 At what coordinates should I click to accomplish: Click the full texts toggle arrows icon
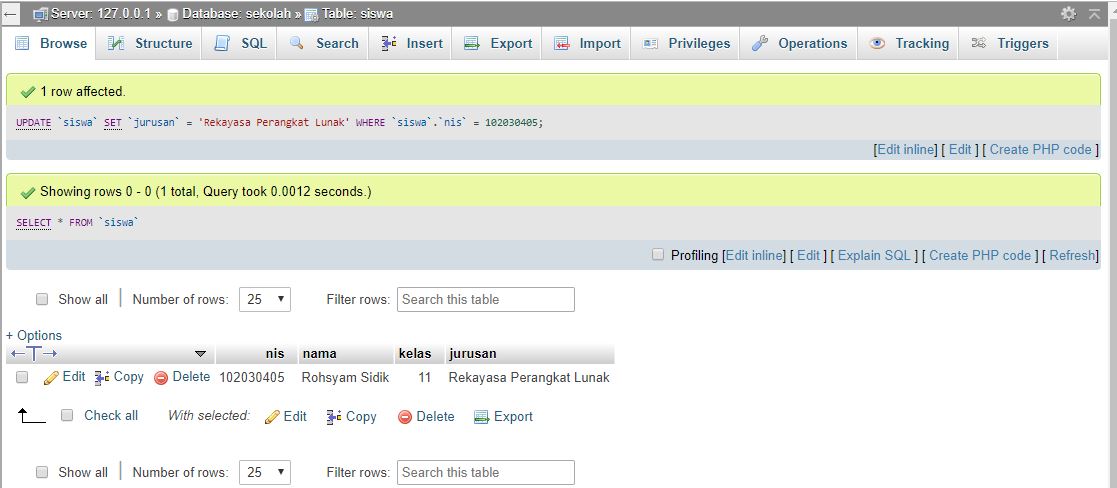[x=34, y=353]
